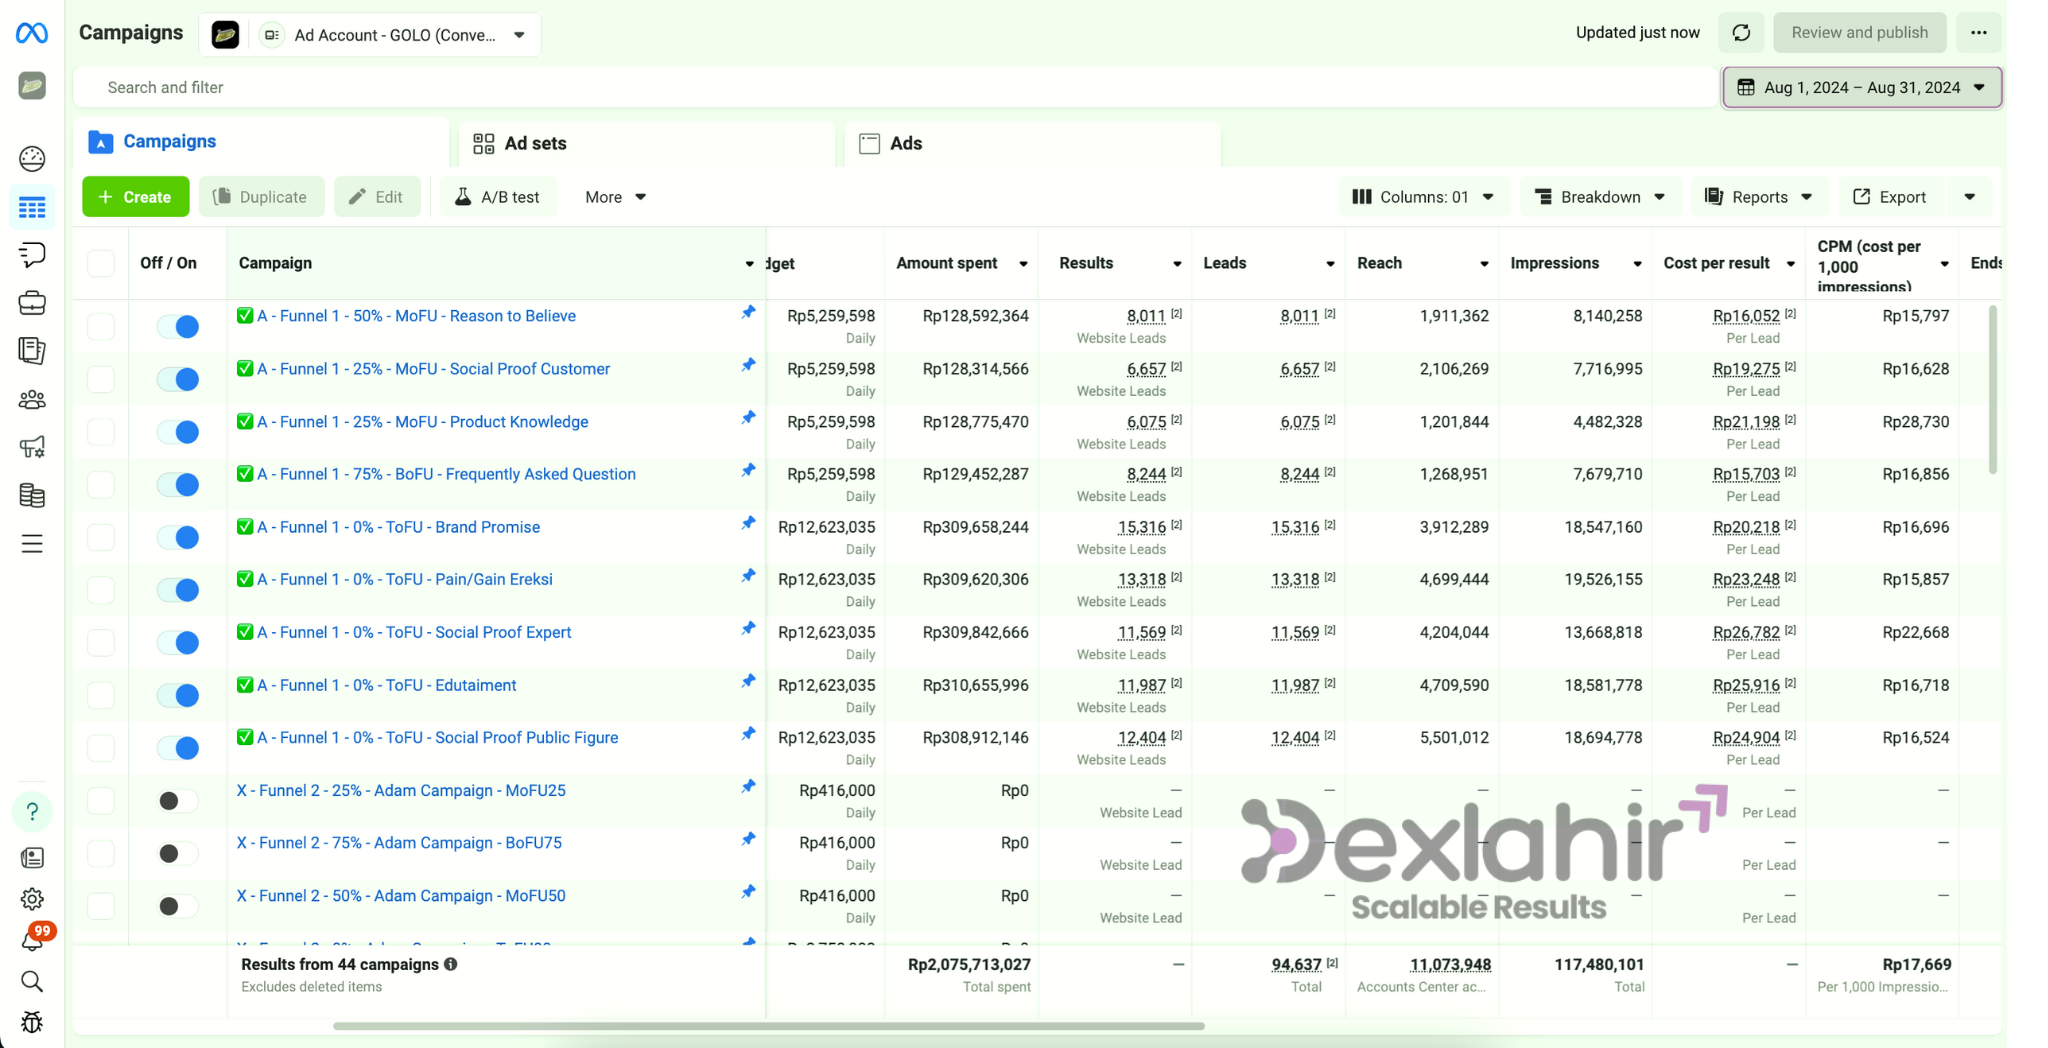
Task: Enable the Adam Campaign MoFU25 toggle
Action: pos(178,801)
